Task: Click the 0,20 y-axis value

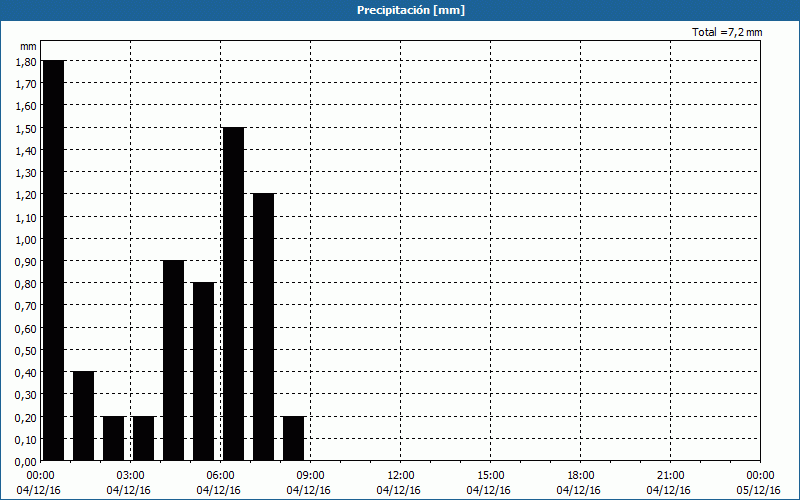Action: (26, 417)
